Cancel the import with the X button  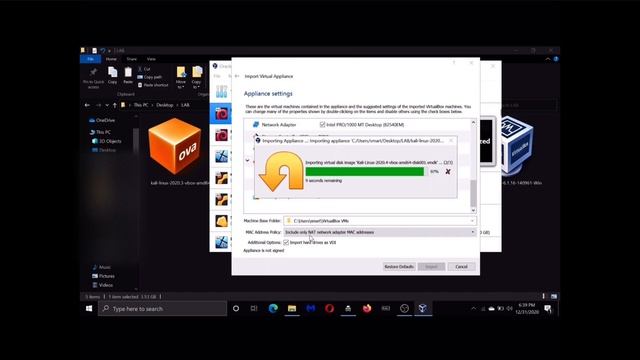pyautogui.click(x=448, y=171)
